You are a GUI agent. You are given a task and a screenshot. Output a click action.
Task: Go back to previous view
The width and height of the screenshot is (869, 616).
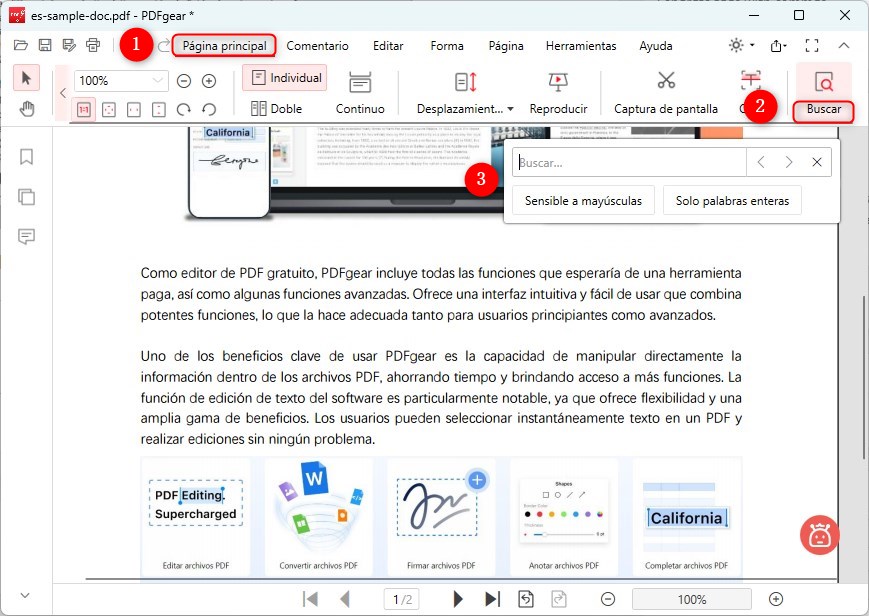click(526, 599)
